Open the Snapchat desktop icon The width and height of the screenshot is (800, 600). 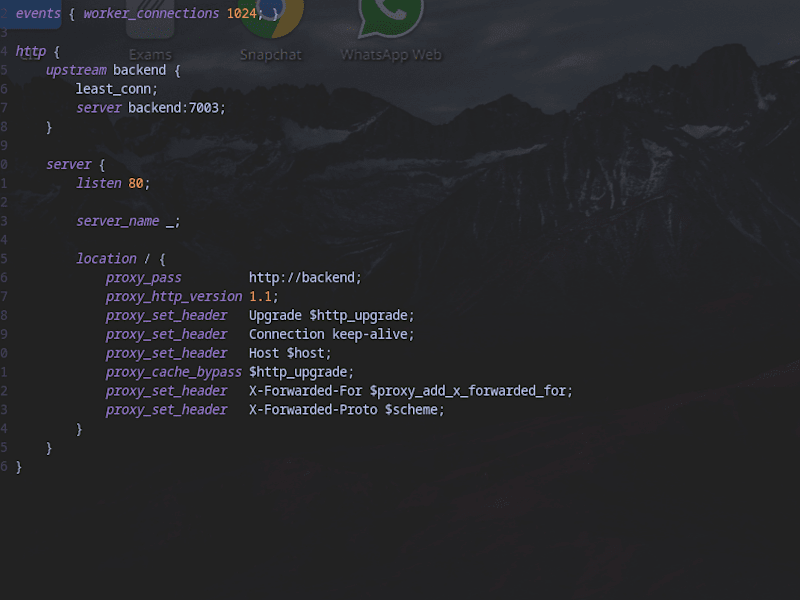coord(271,31)
